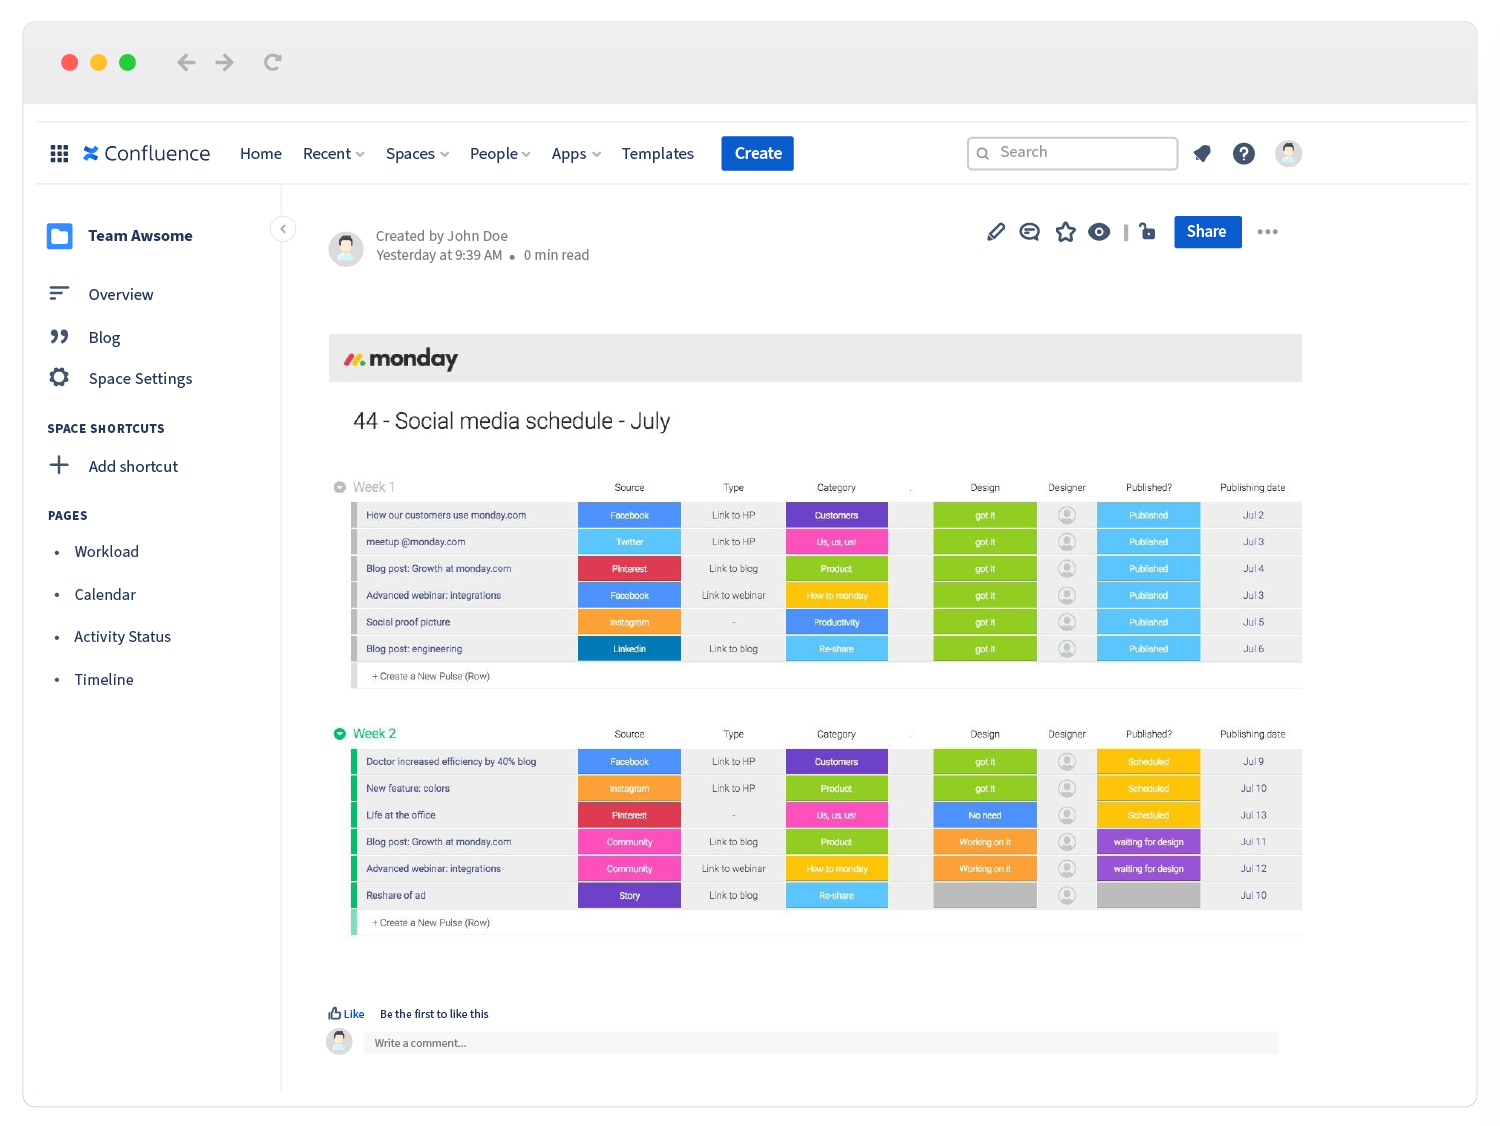Click the Space Settings gear icon
The height and width of the screenshot is (1126, 1500).
(59, 377)
